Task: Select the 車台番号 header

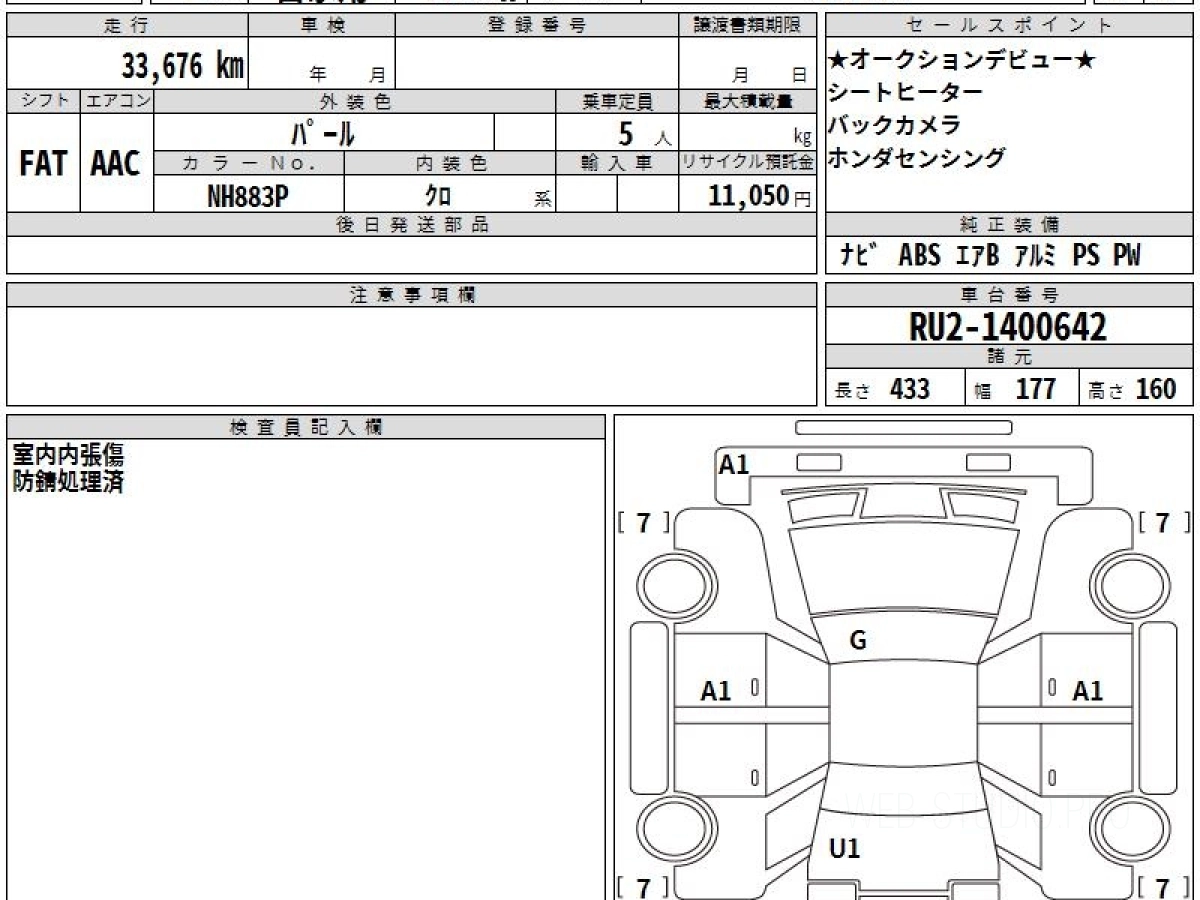Action: [x=1009, y=295]
